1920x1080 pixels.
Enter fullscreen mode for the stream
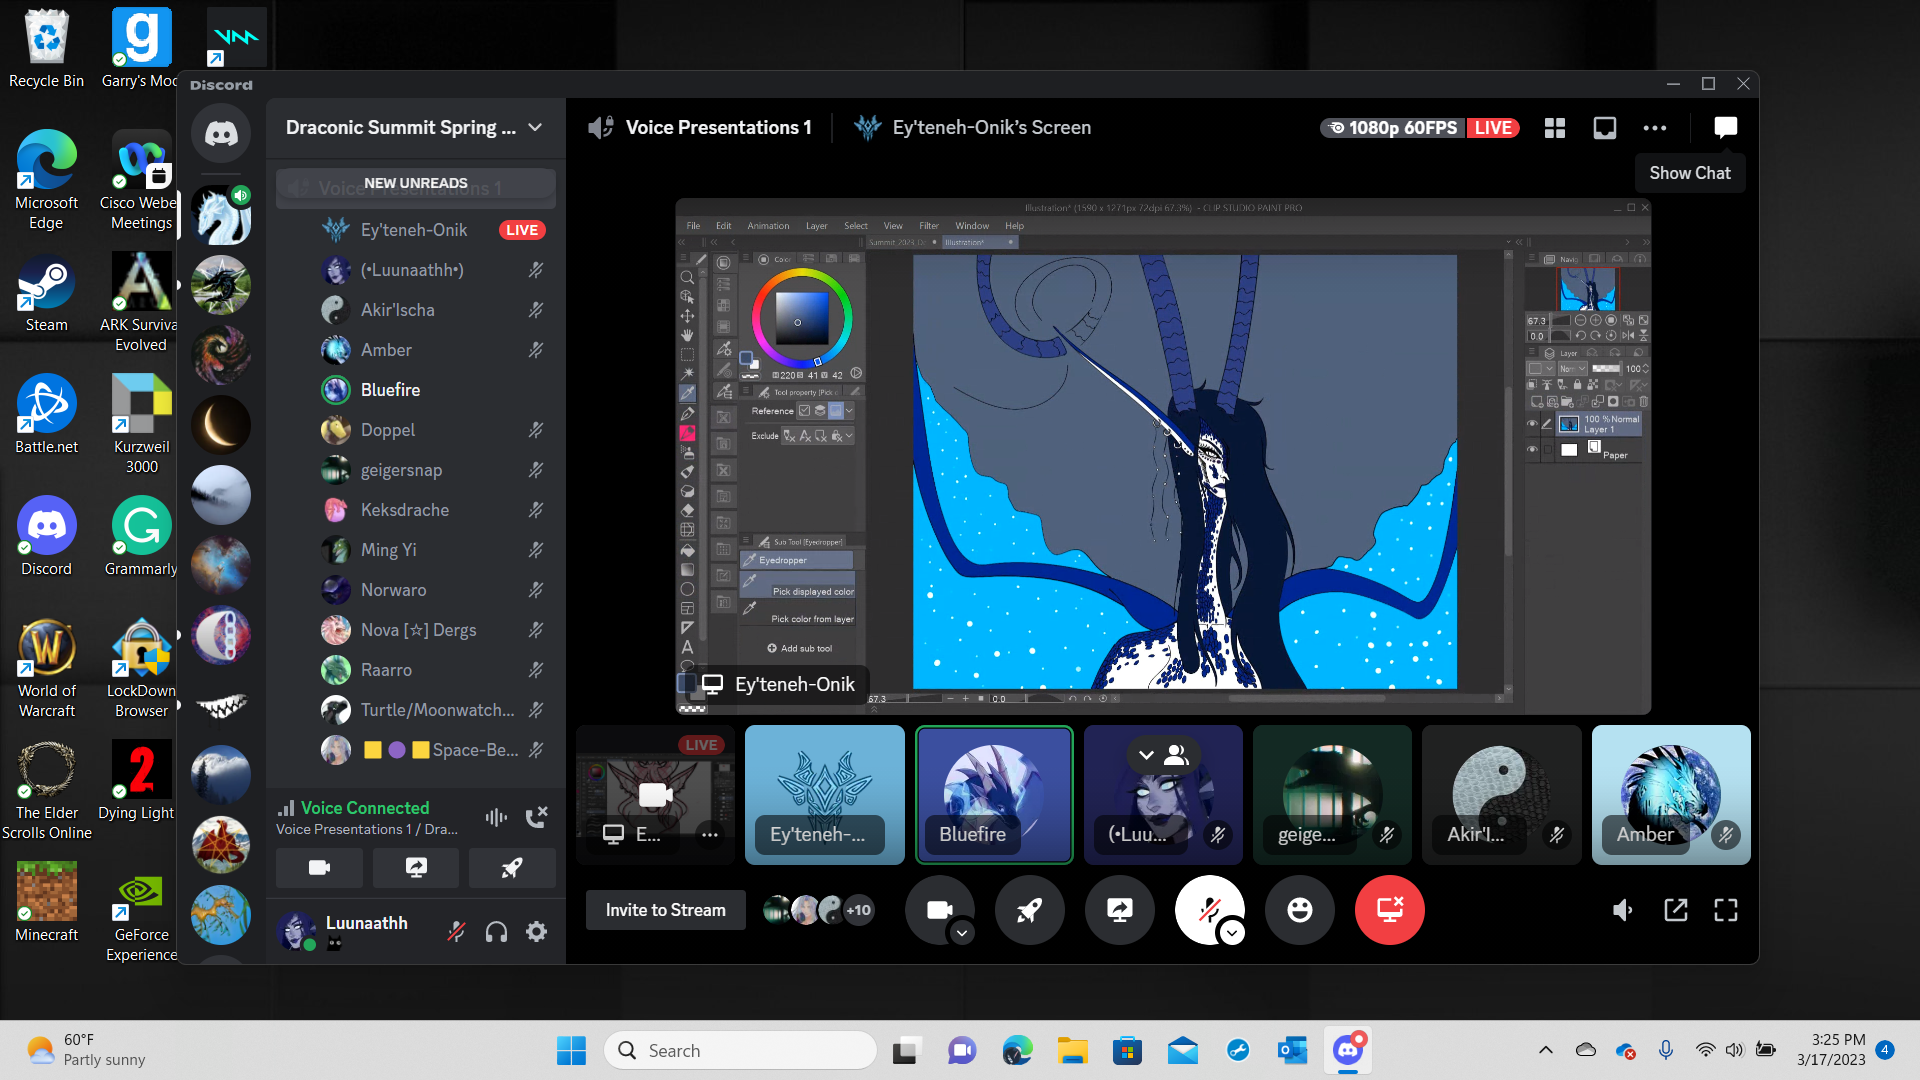click(x=1725, y=910)
